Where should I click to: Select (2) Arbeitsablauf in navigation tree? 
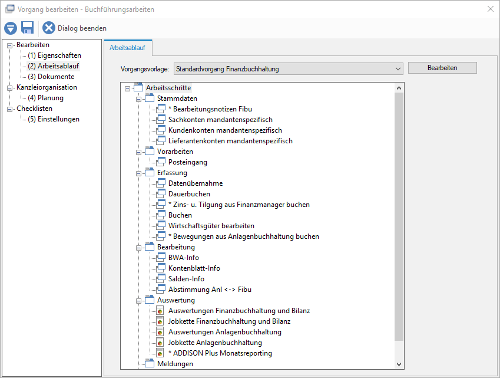(53, 66)
